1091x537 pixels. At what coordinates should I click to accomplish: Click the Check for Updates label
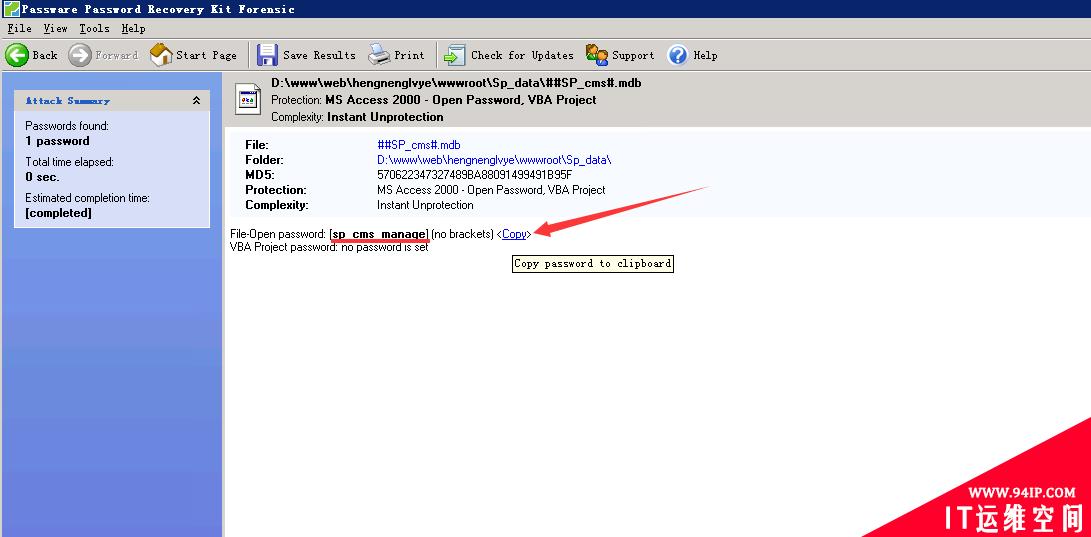click(x=522, y=55)
